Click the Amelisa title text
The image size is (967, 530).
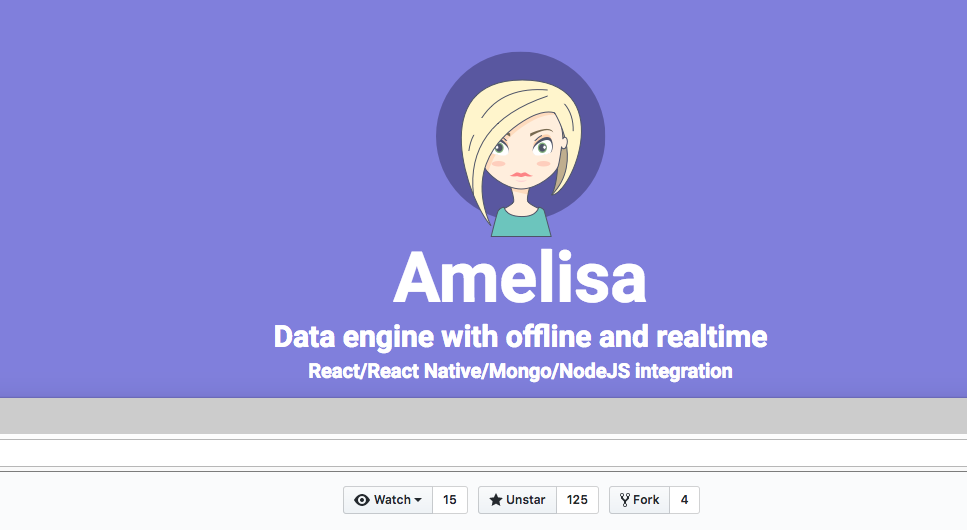point(520,278)
